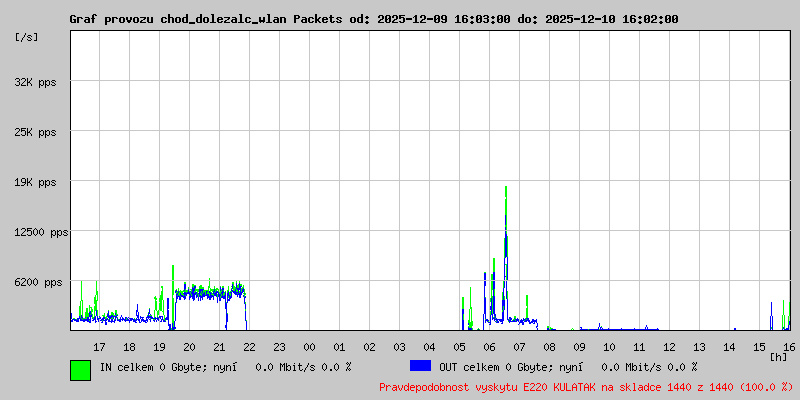Click the x-axis hour label '15'
The image size is (800, 400).
[x=759, y=347]
